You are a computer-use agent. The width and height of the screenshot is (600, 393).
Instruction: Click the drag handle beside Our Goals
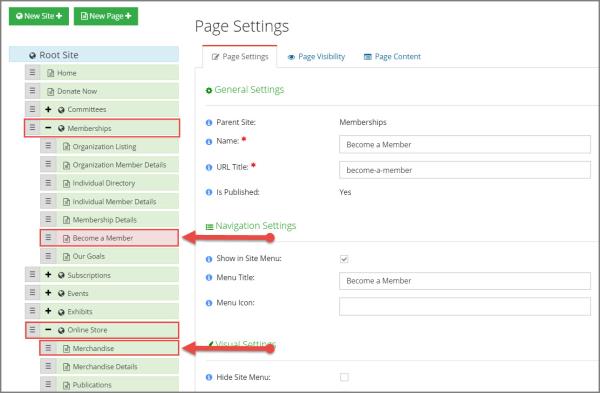point(48,256)
